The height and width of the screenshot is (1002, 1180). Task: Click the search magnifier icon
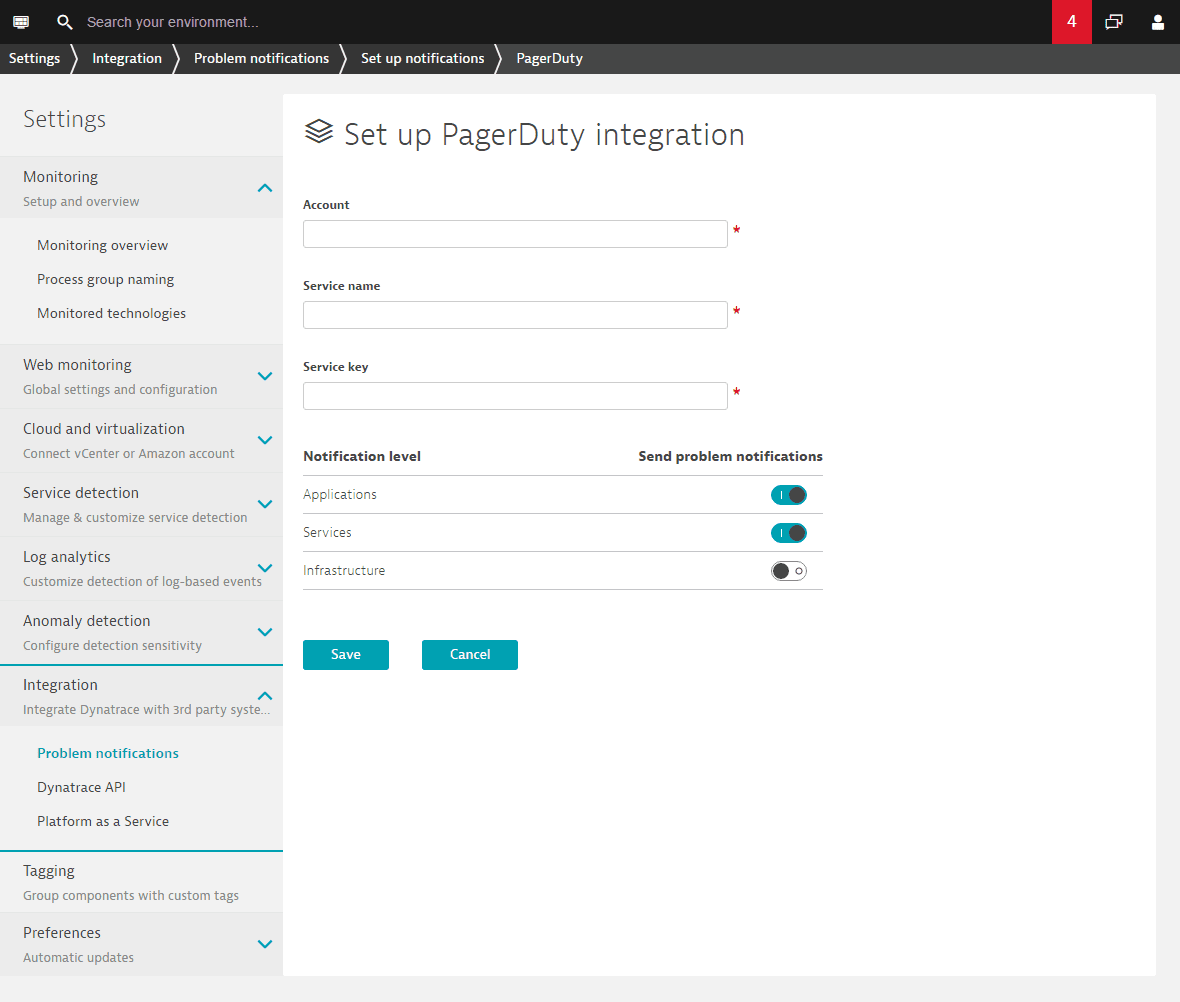[x=65, y=22]
